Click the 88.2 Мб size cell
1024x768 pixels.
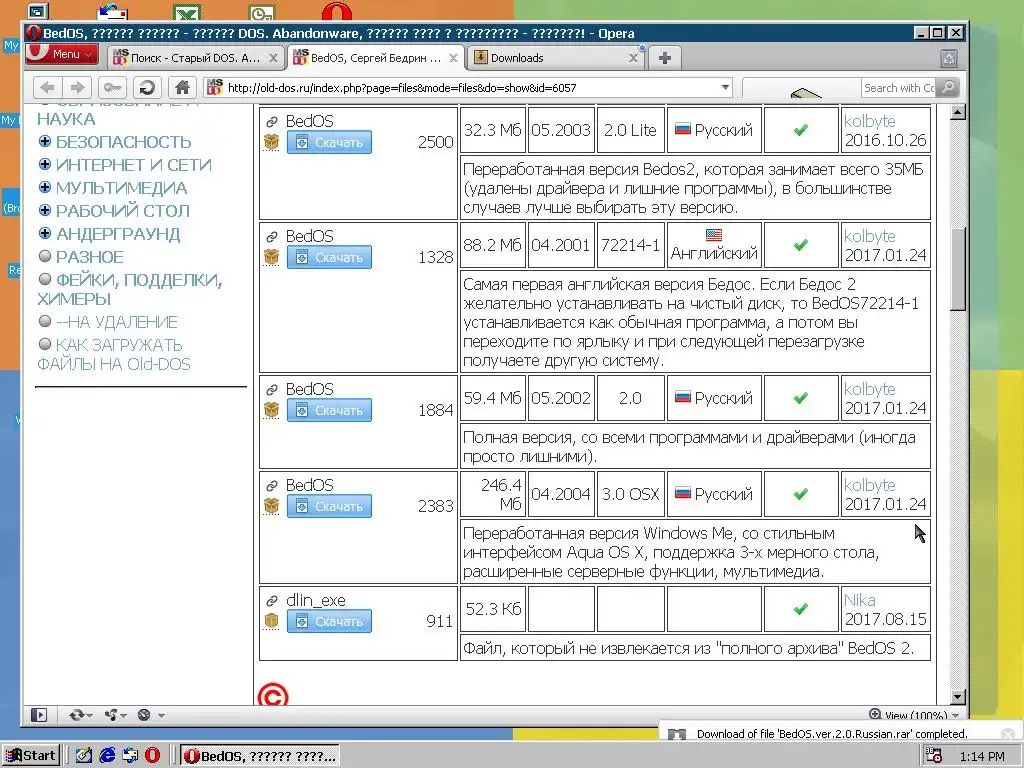click(492, 245)
